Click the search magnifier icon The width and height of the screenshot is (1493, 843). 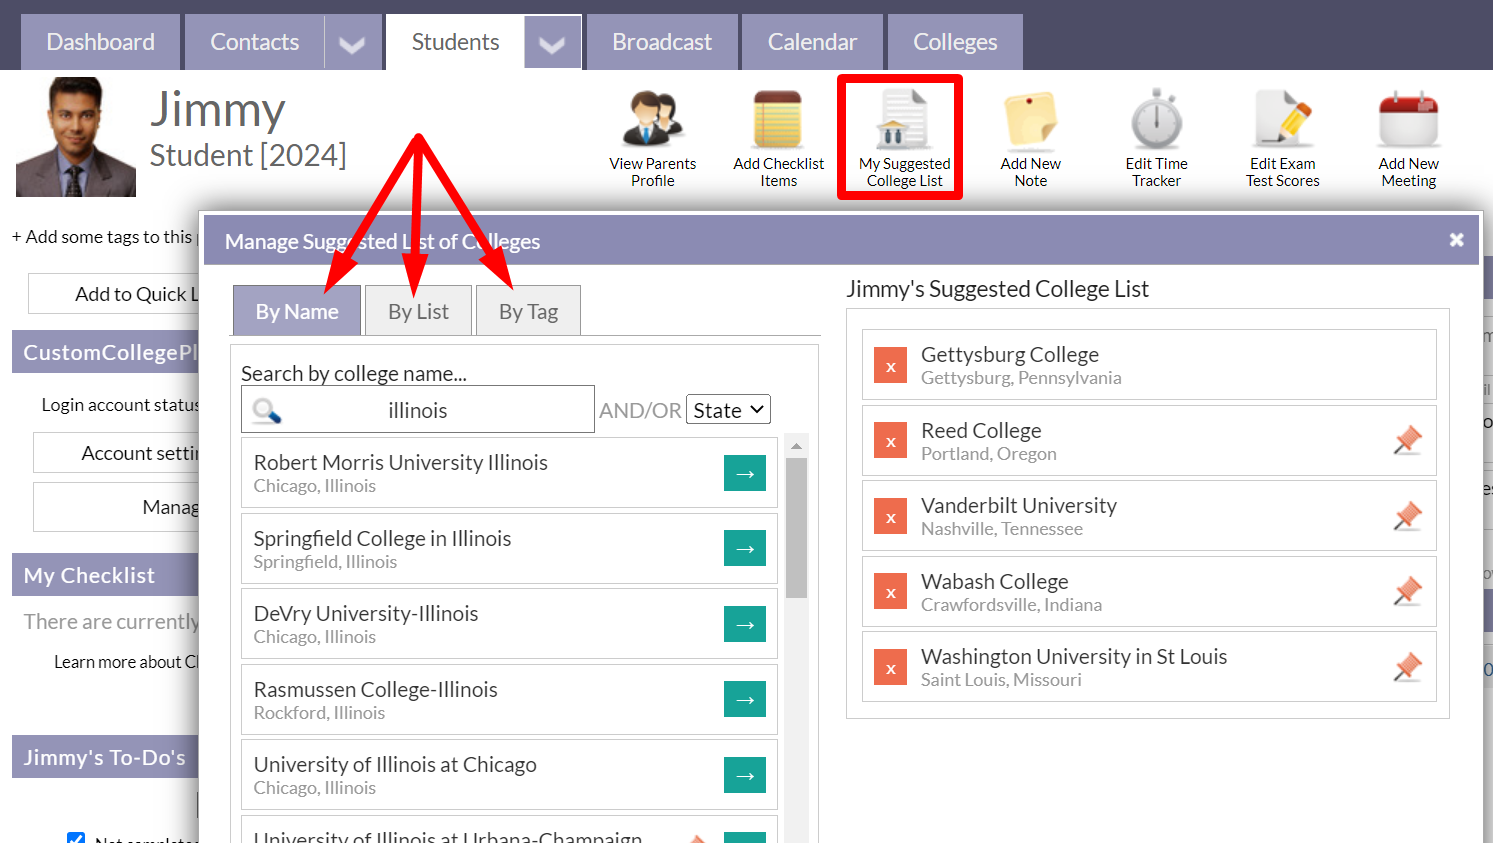click(x=267, y=411)
